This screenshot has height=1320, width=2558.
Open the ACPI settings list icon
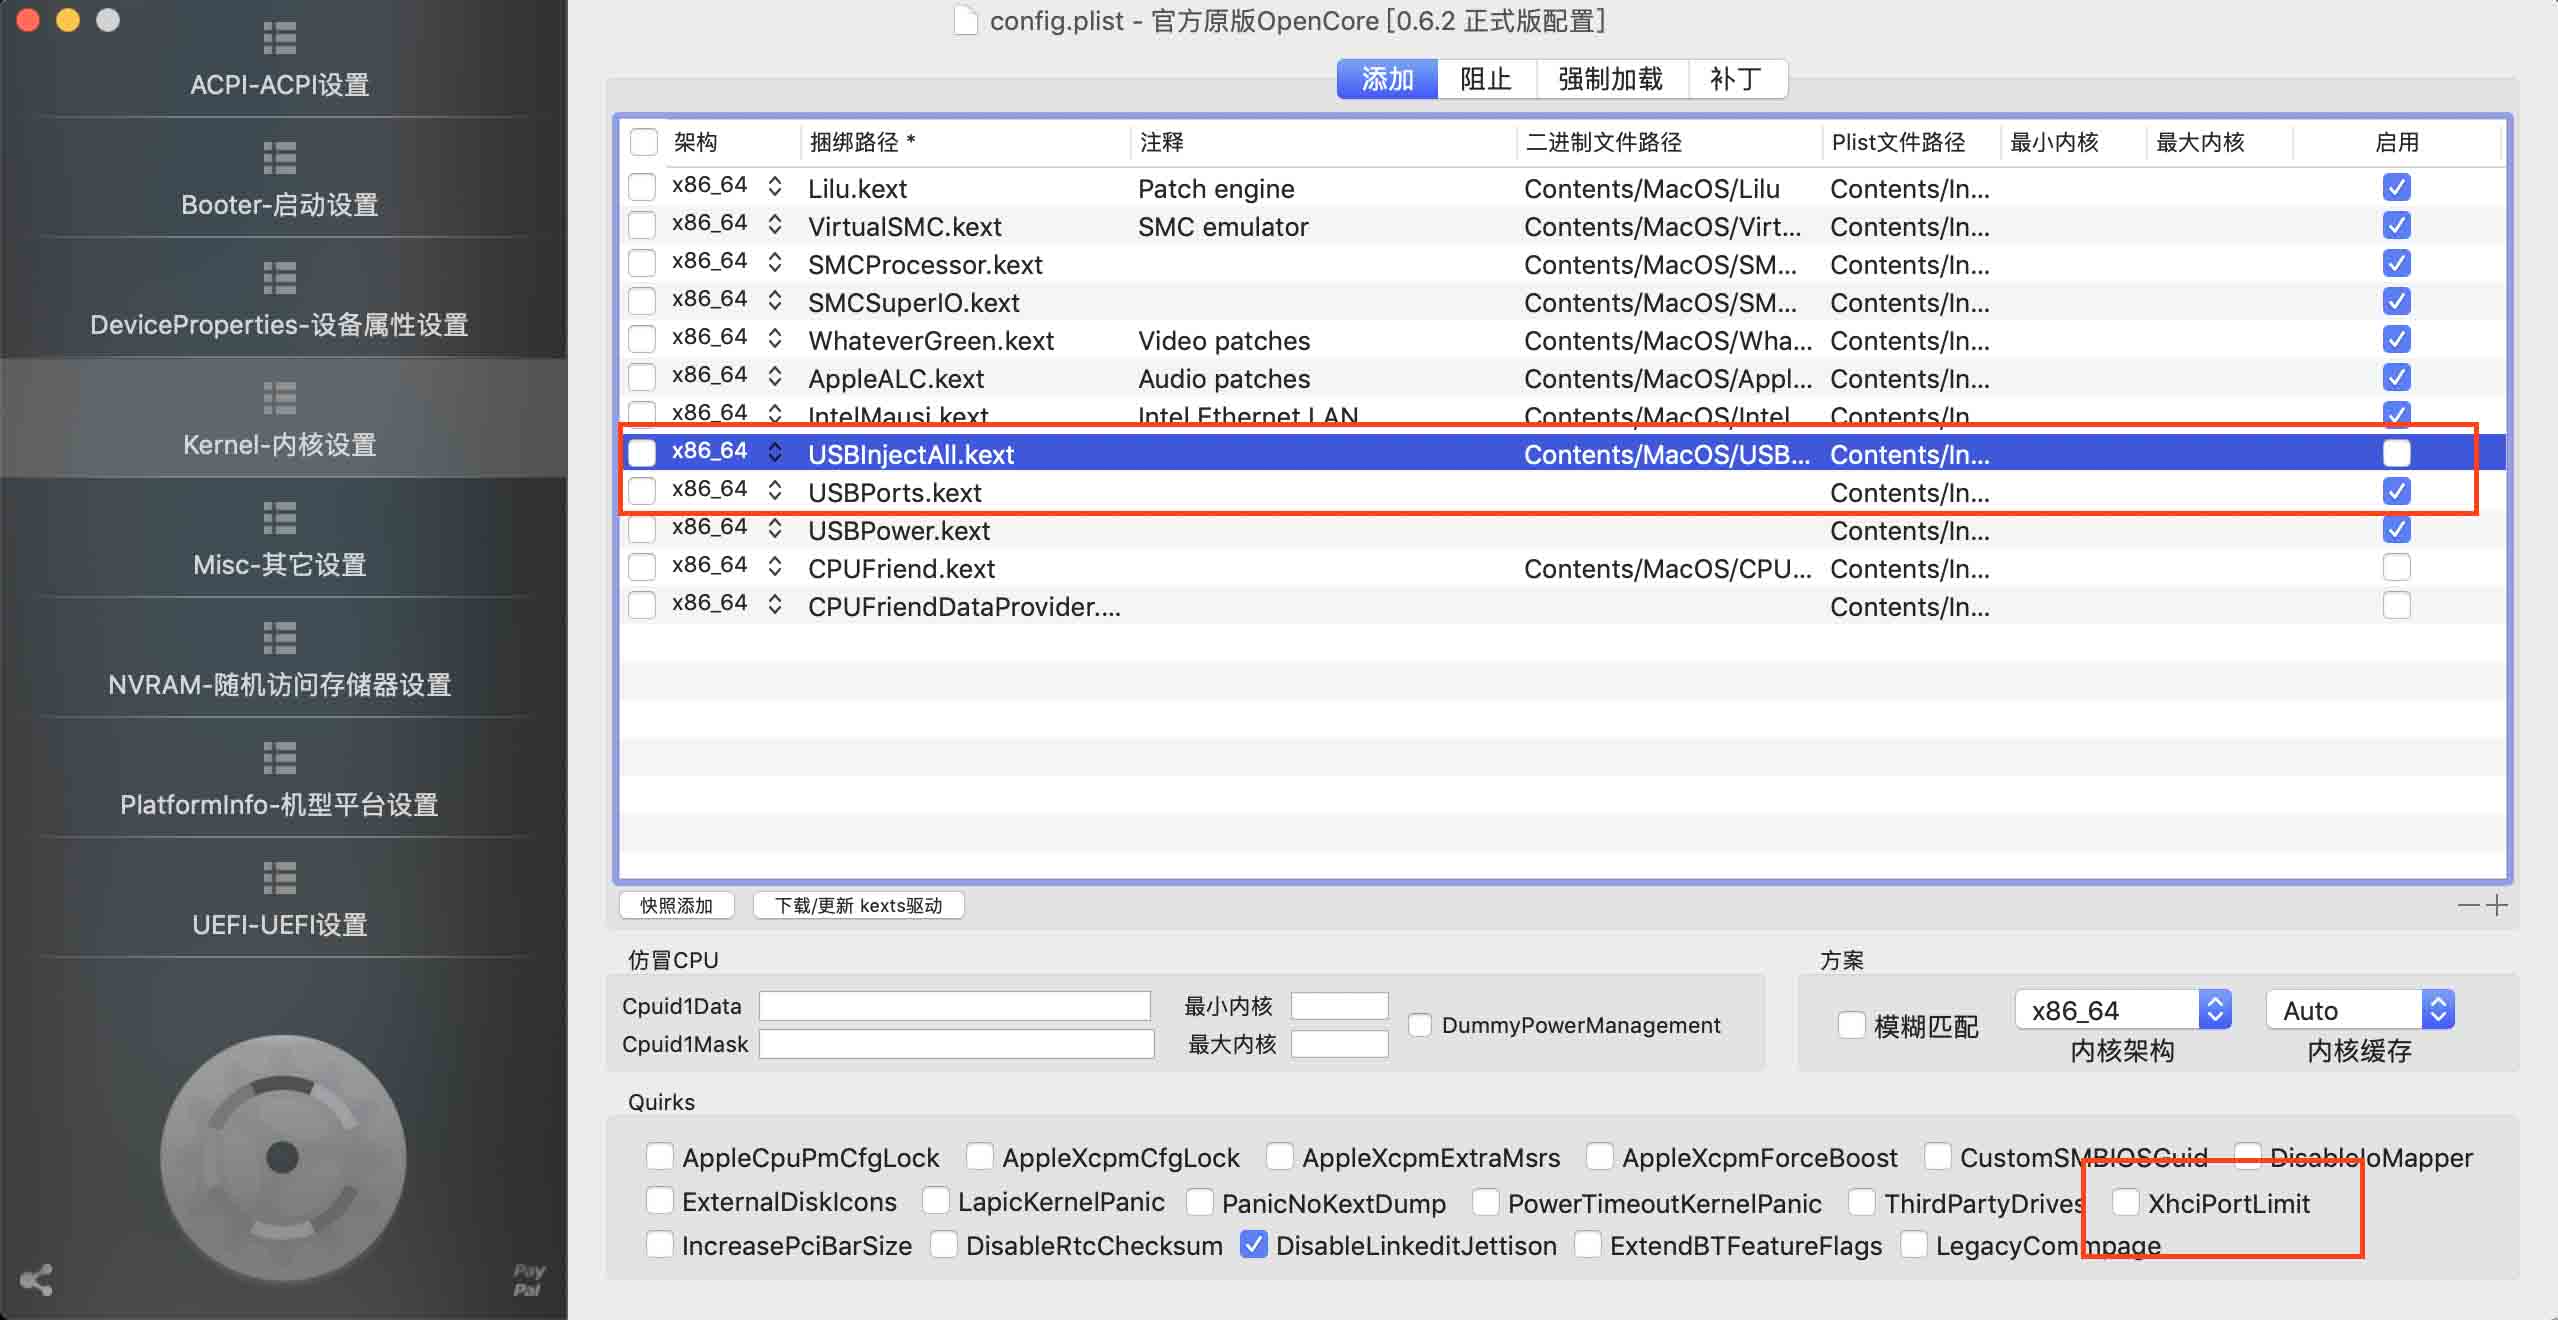click(279, 38)
